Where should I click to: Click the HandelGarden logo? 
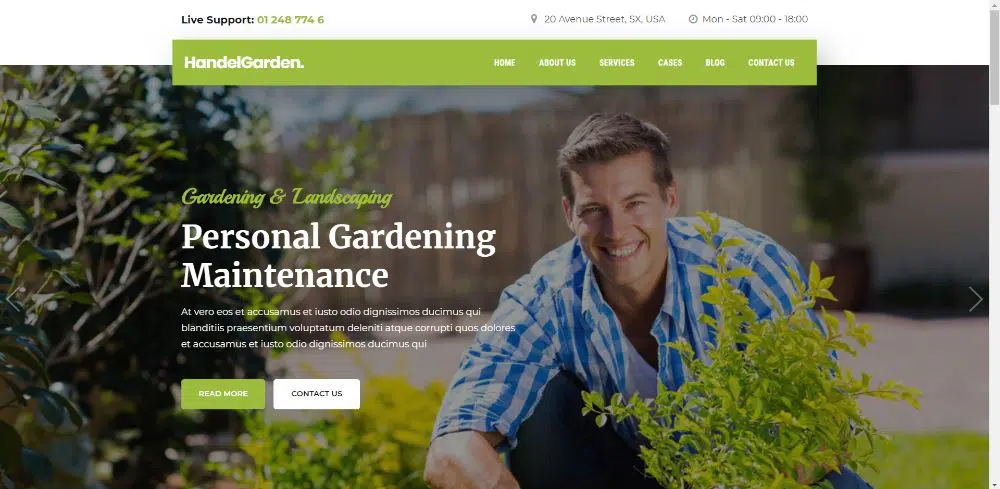click(x=244, y=62)
